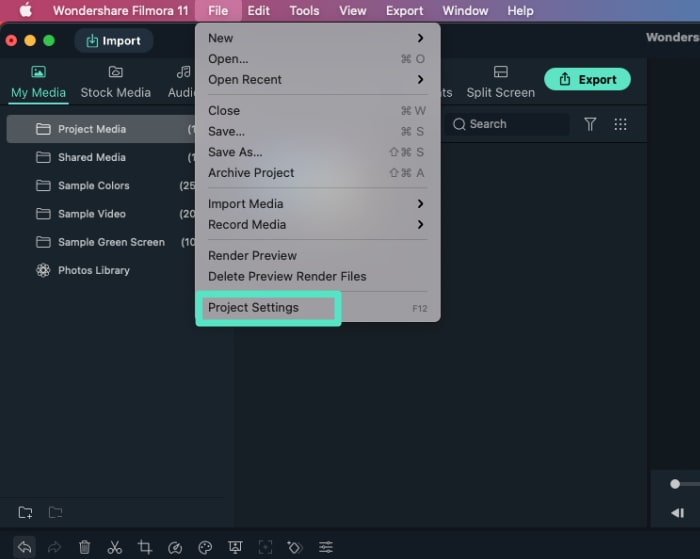Choose Archive Project from the File menu

pos(317,173)
